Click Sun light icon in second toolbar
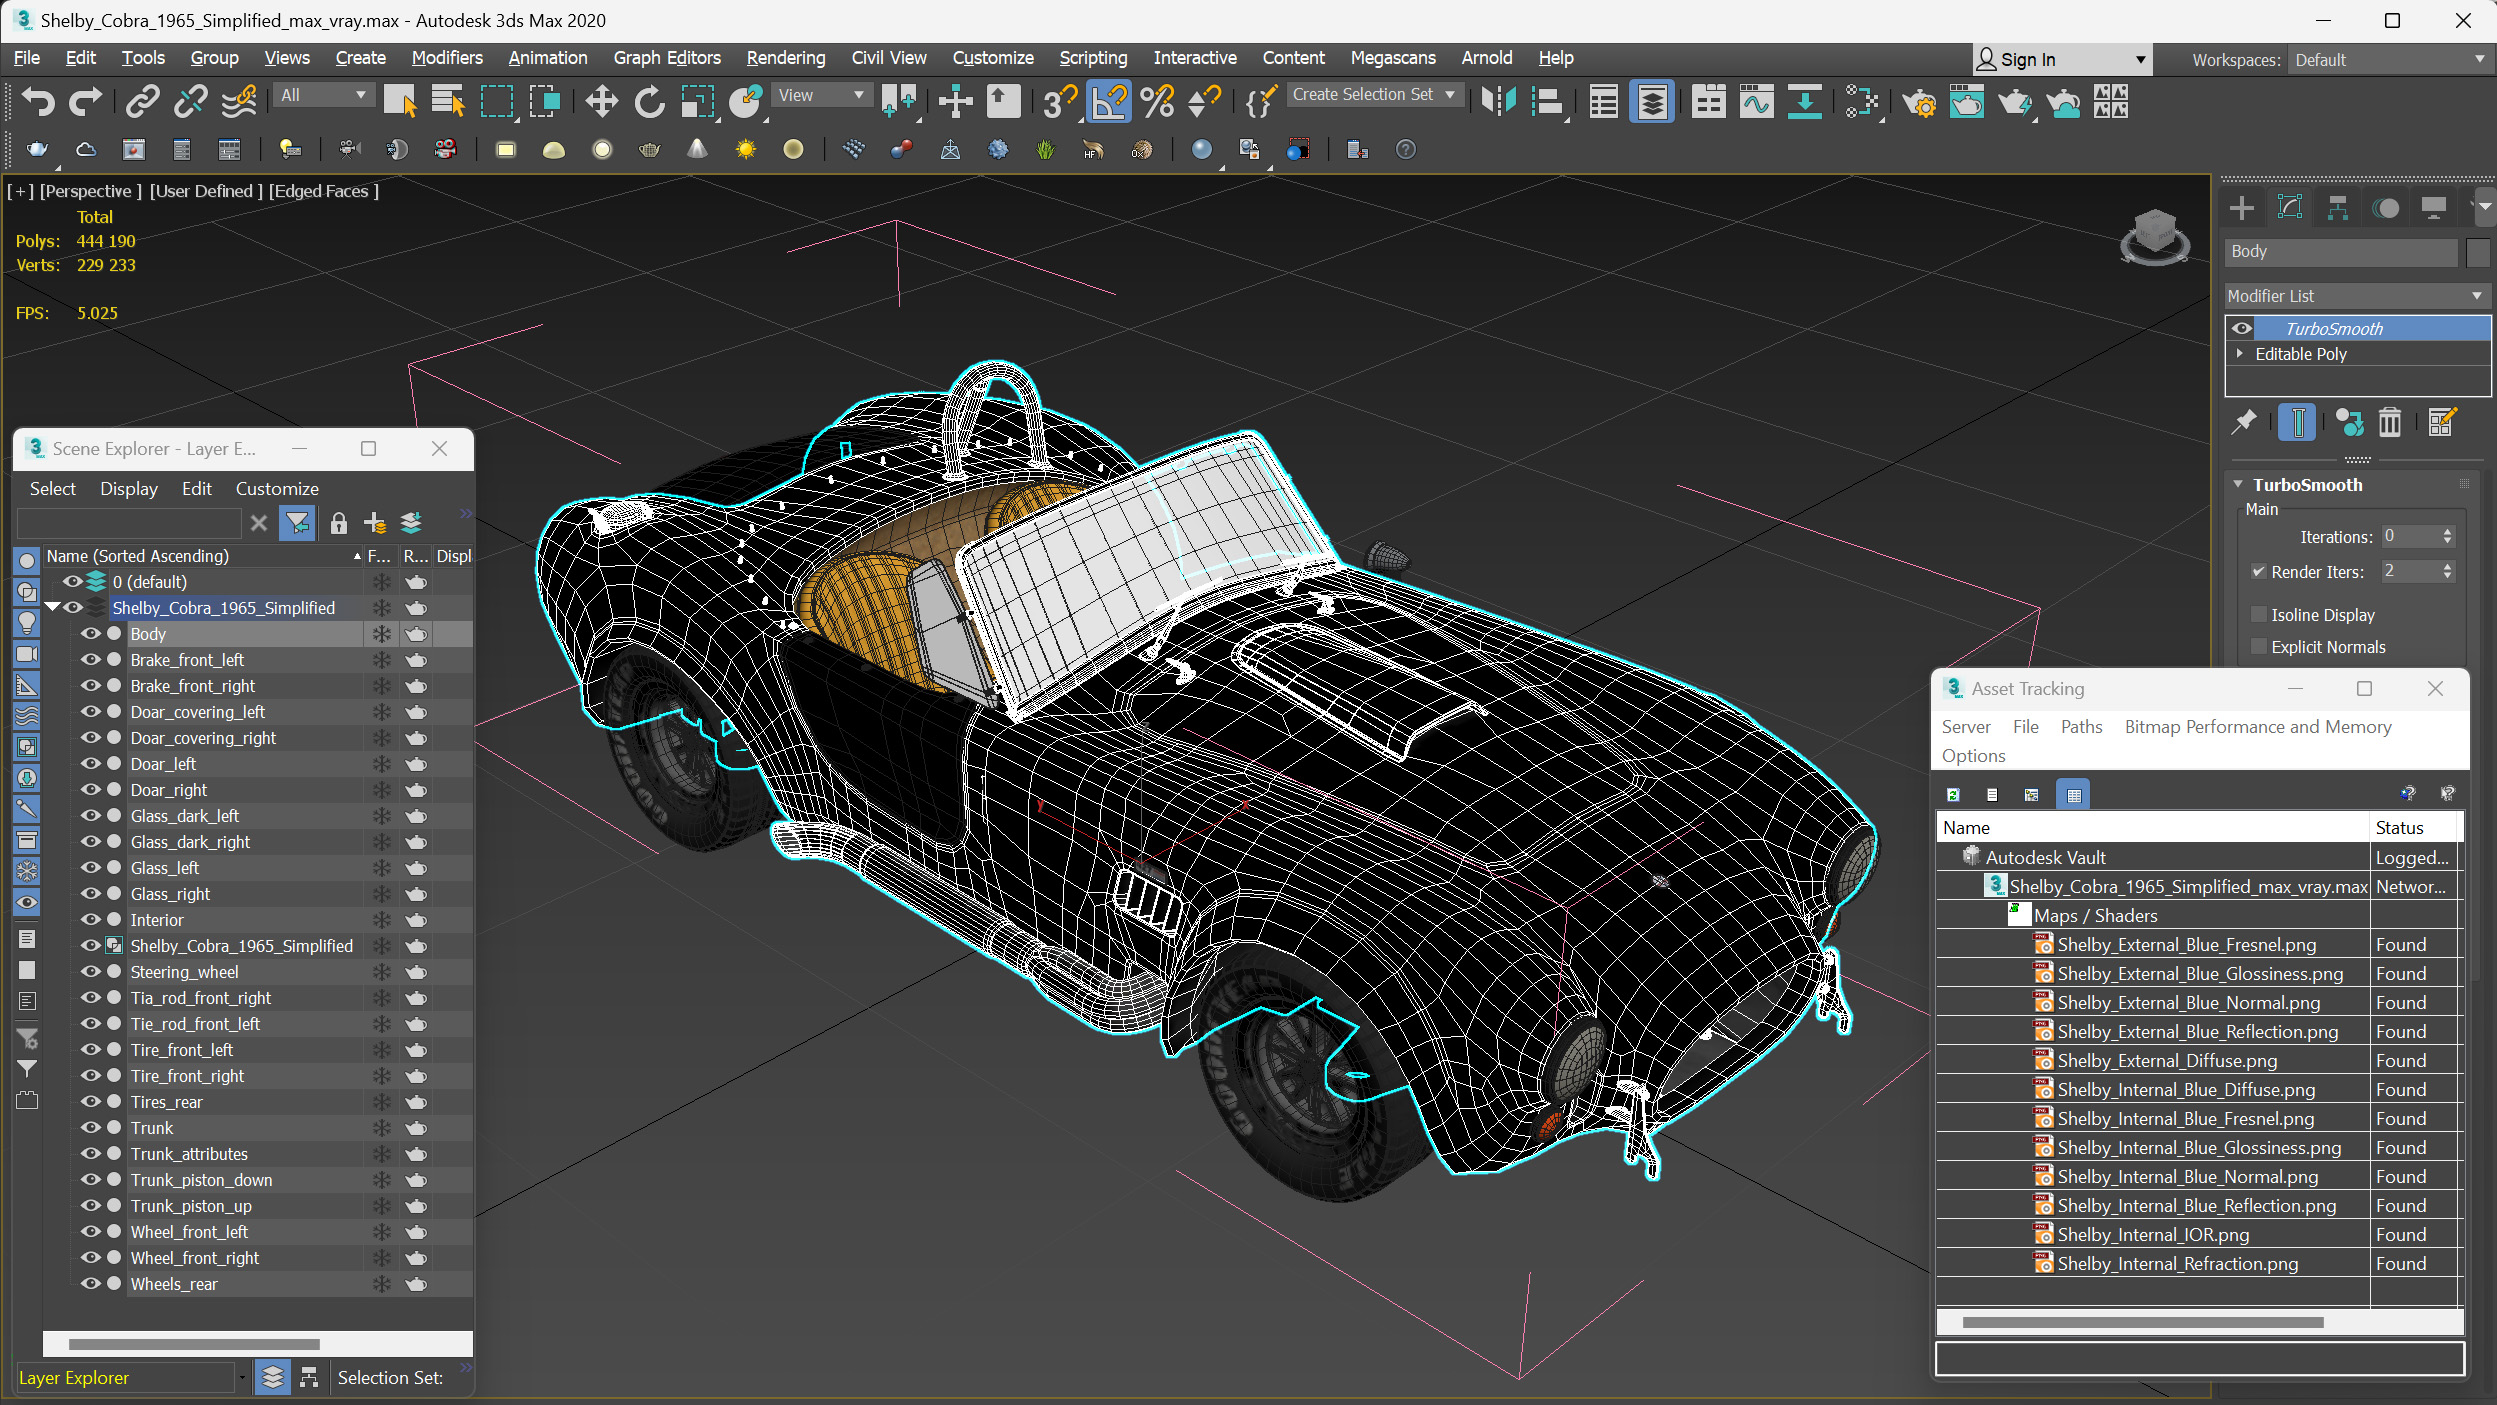Screen dimensions: 2497x1405 [x=745, y=149]
